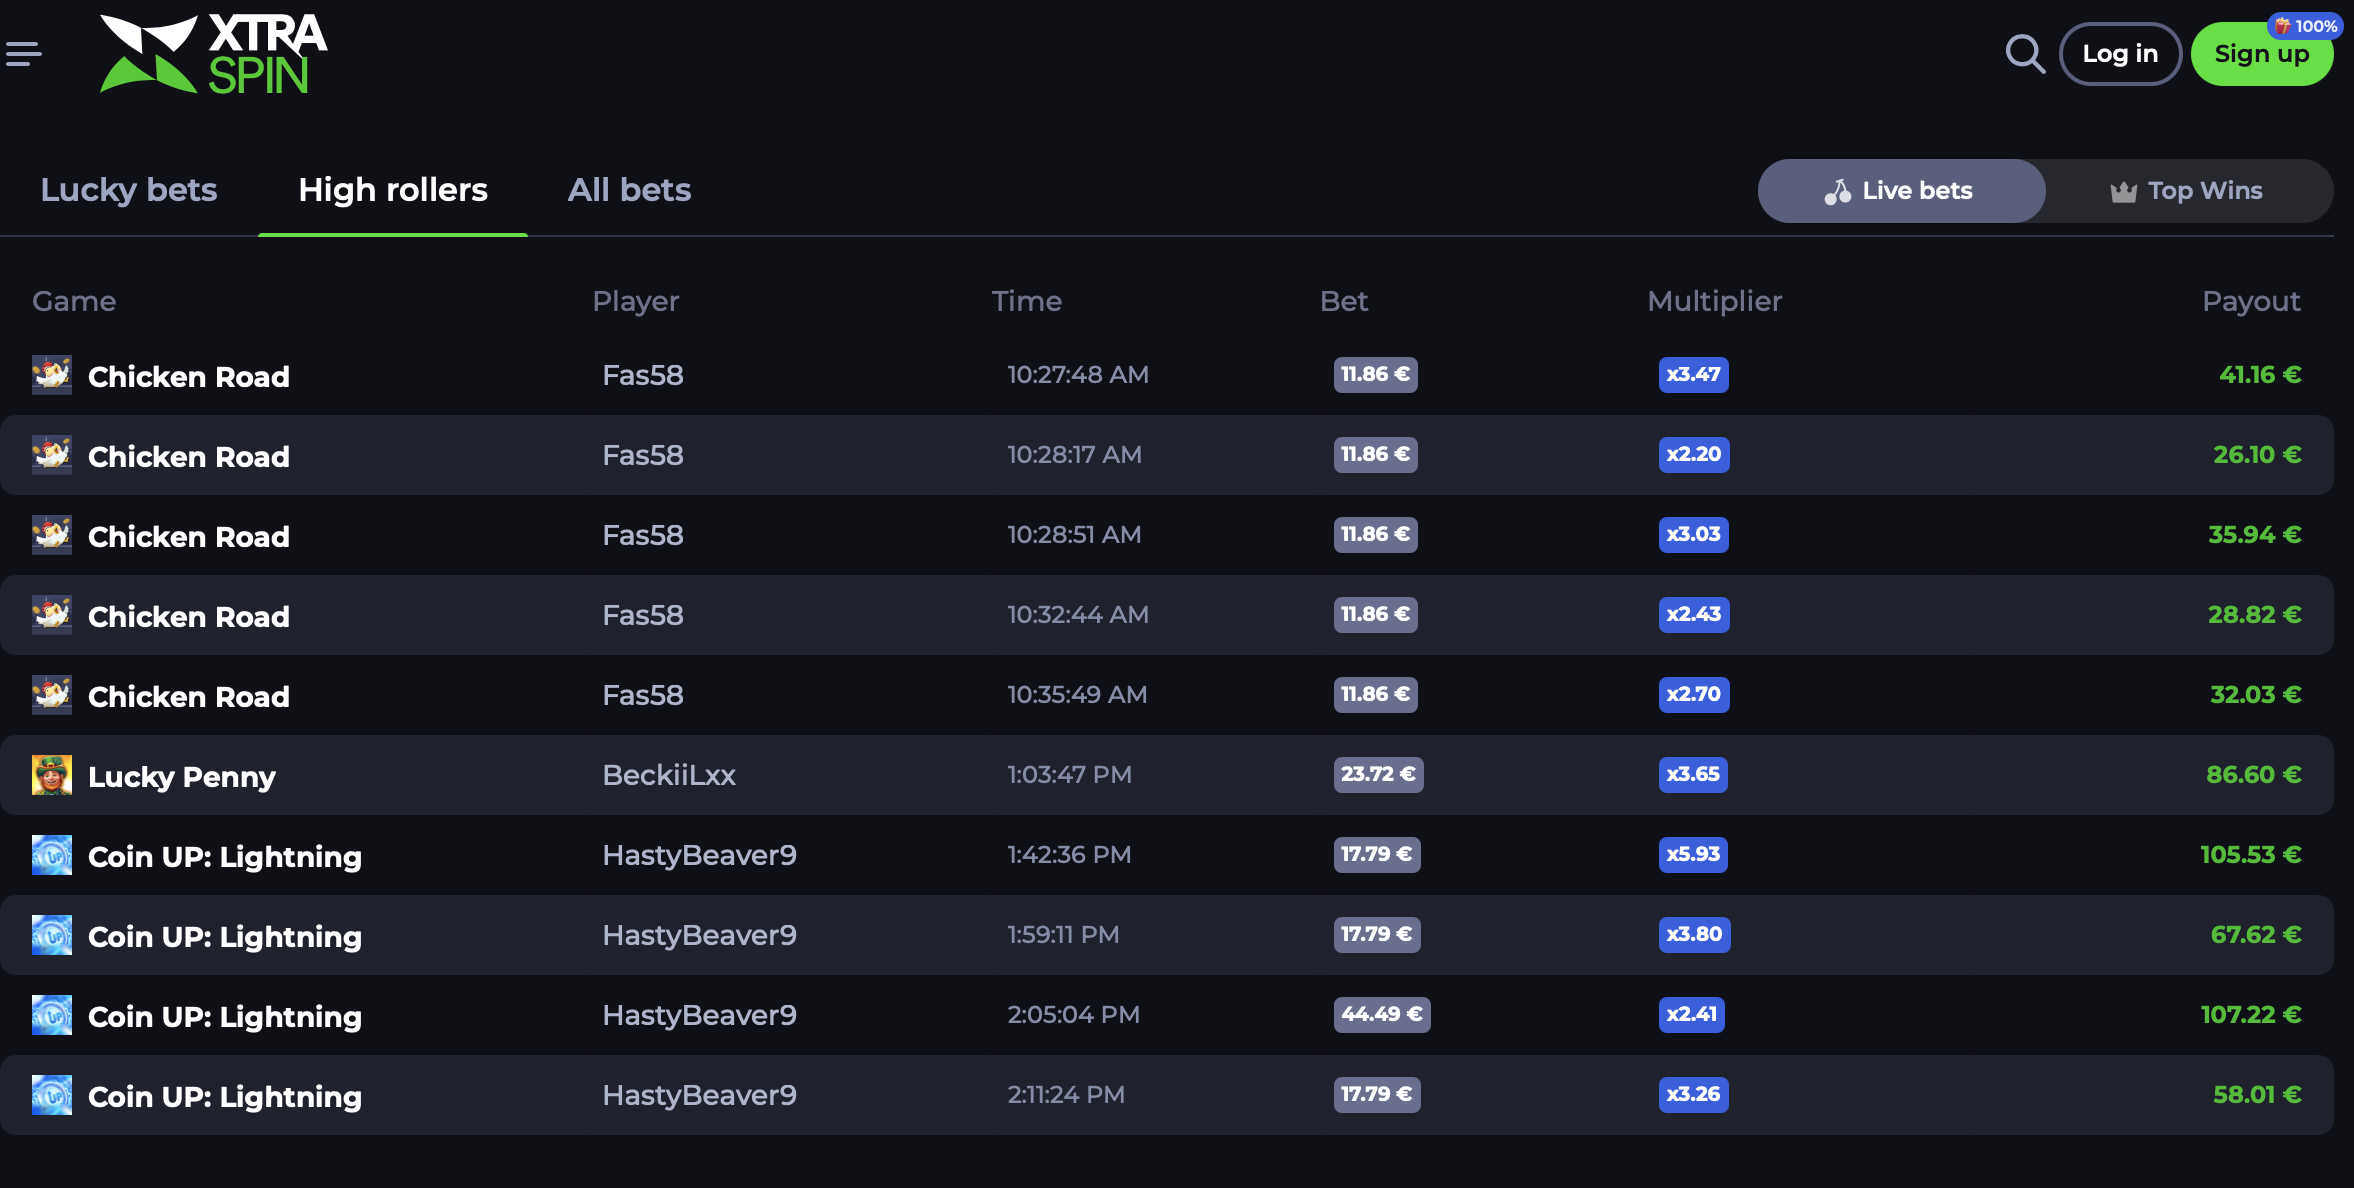Click the crown icon in Top Wins
This screenshot has height=1188, width=2354.
[x=2123, y=192]
